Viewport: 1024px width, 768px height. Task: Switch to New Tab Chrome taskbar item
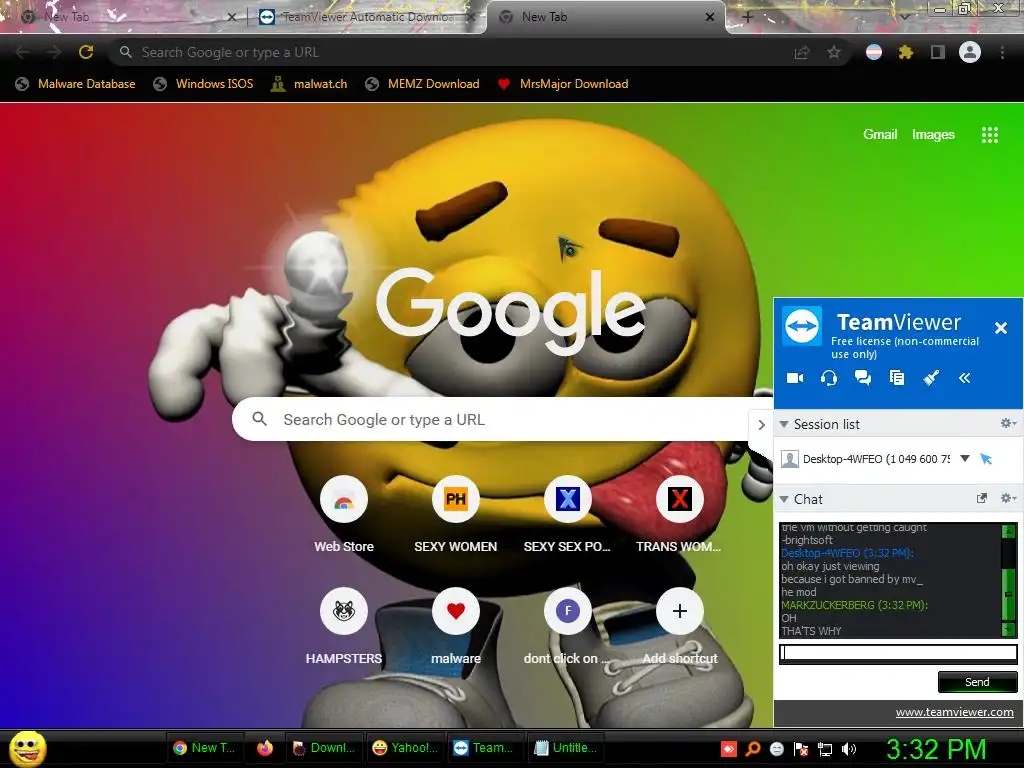click(205, 748)
